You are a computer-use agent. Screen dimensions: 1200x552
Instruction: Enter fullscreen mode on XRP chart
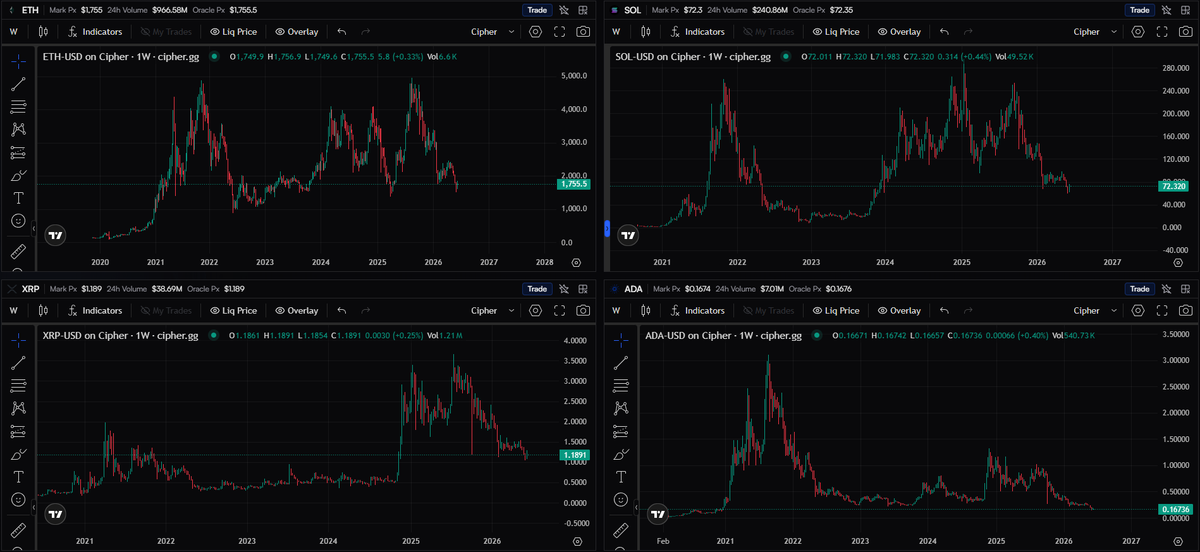(560, 311)
